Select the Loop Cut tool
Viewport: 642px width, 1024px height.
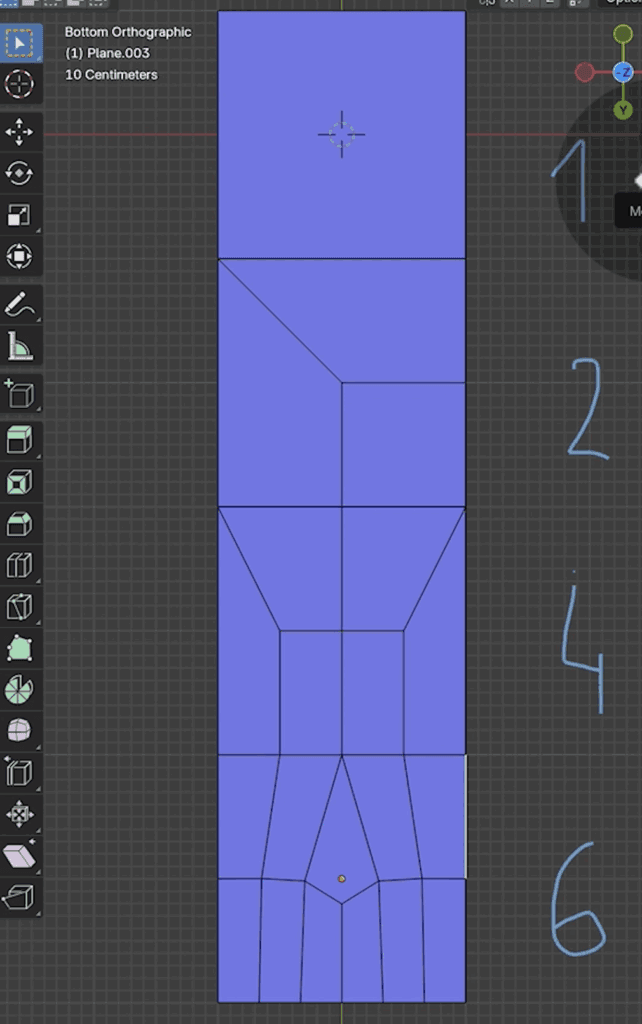point(20,565)
